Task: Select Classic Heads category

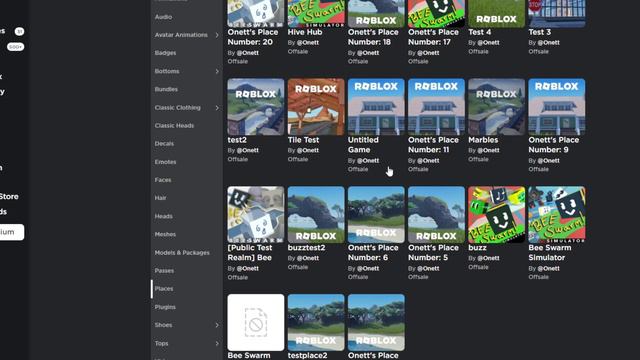Action: coord(174,125)
